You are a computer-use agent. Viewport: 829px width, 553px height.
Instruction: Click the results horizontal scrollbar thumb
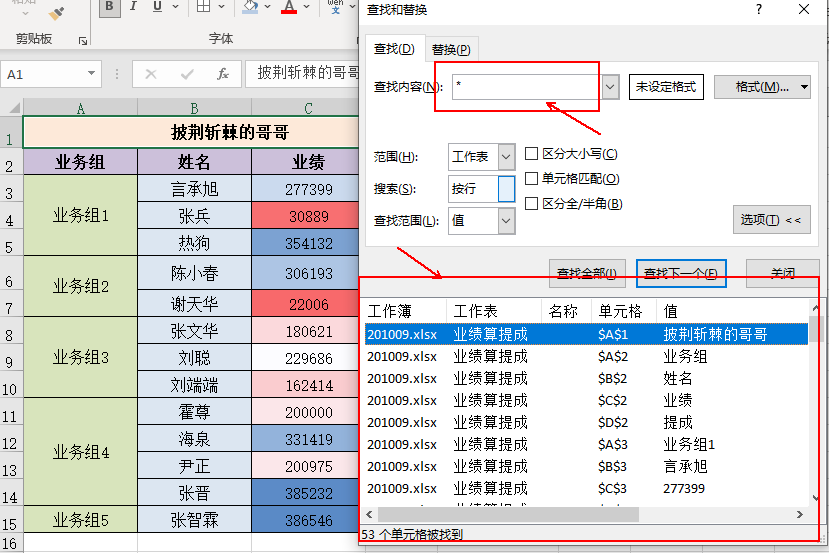508,514
